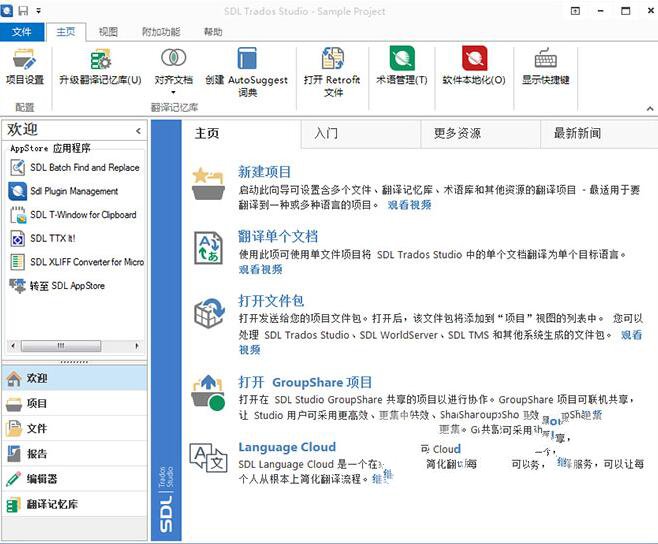Switch to 翻译记忆库 view in sidebar
The height and width of the screenshot is (544, 658).
click(75, 504)
